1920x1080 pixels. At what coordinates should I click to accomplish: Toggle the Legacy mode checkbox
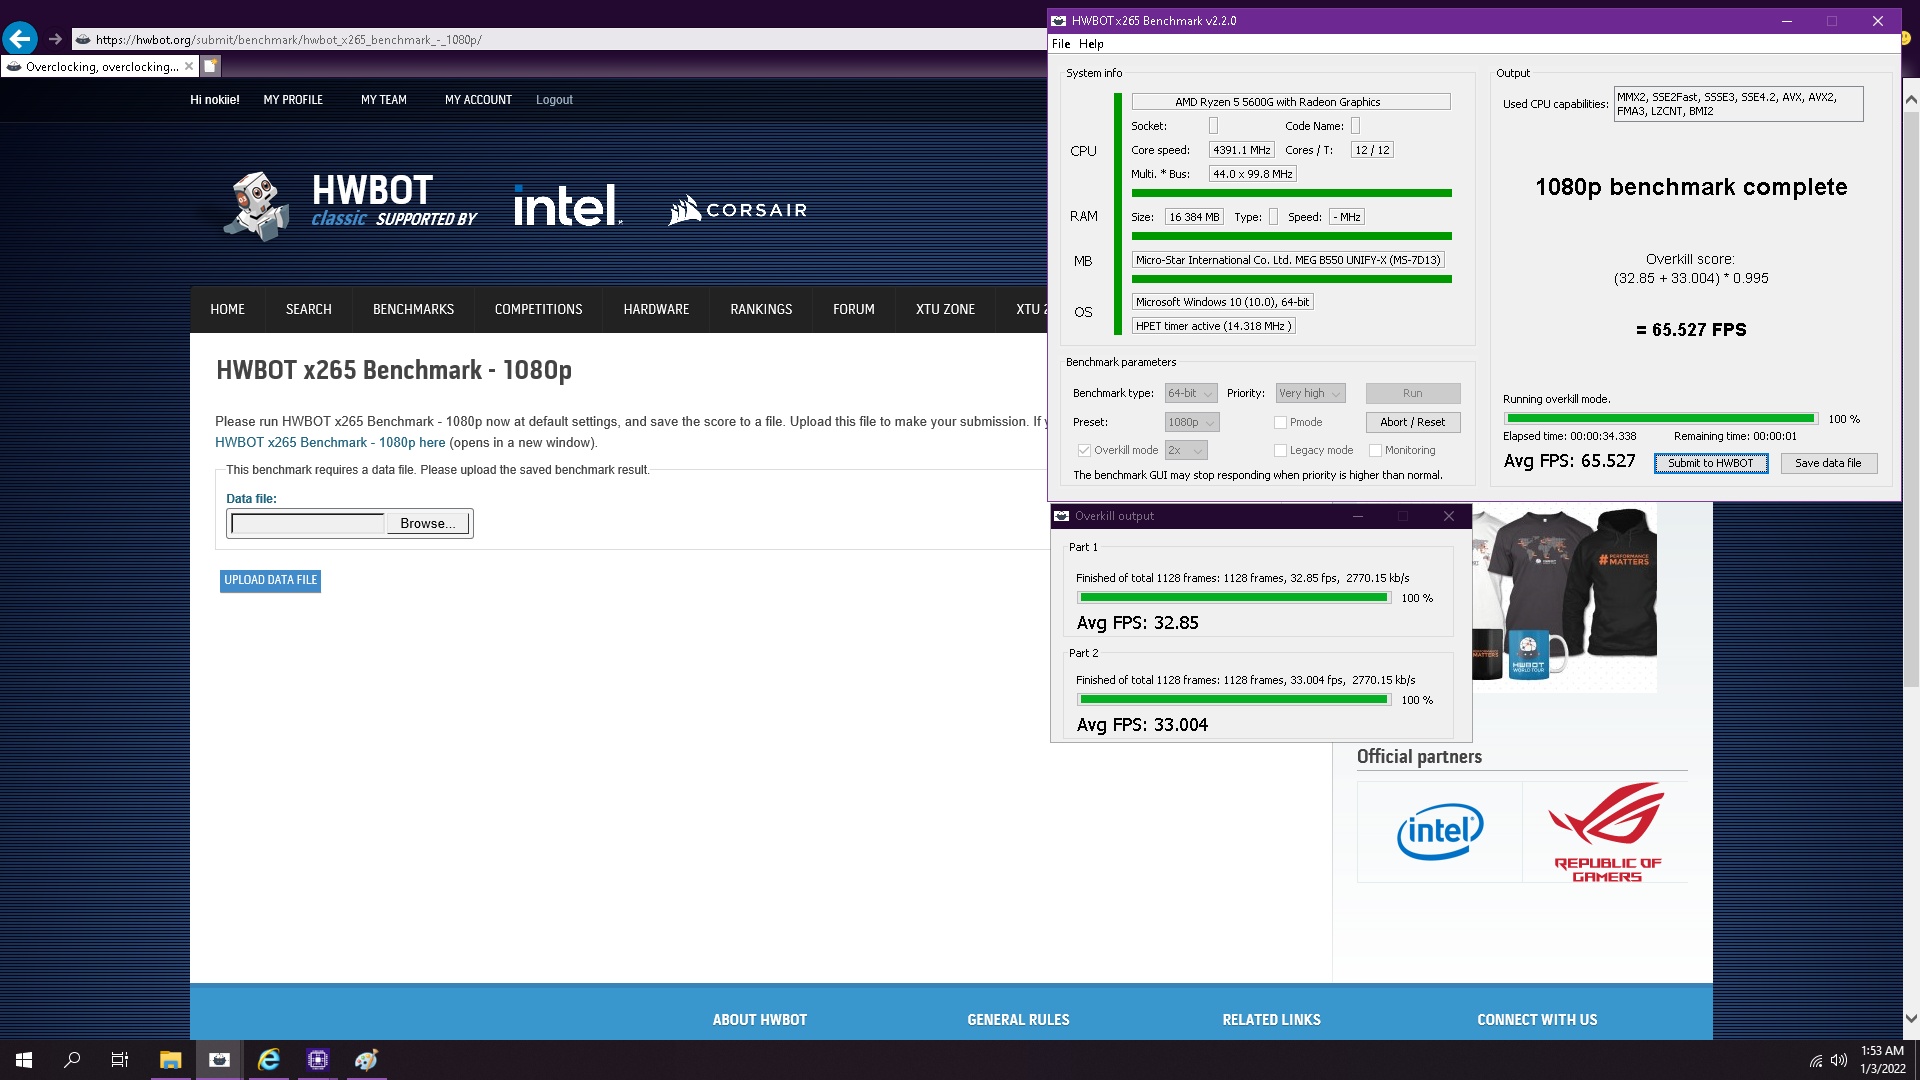tap(1280, 450)
